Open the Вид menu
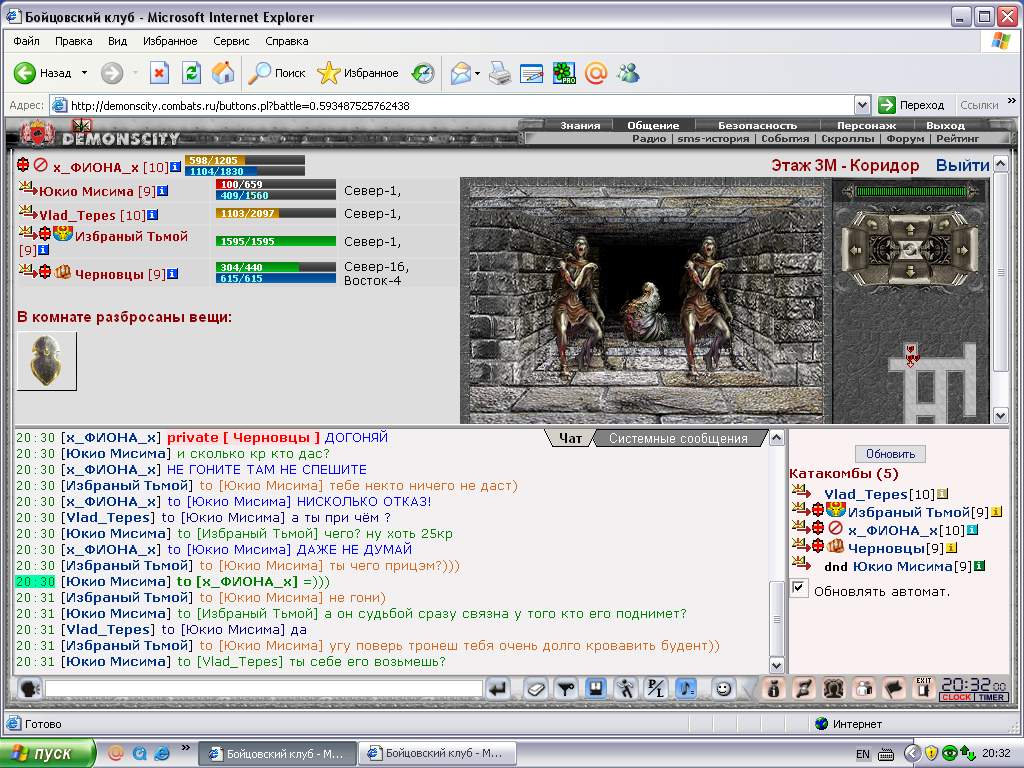The image size is (1024, 768). point(118,40)
